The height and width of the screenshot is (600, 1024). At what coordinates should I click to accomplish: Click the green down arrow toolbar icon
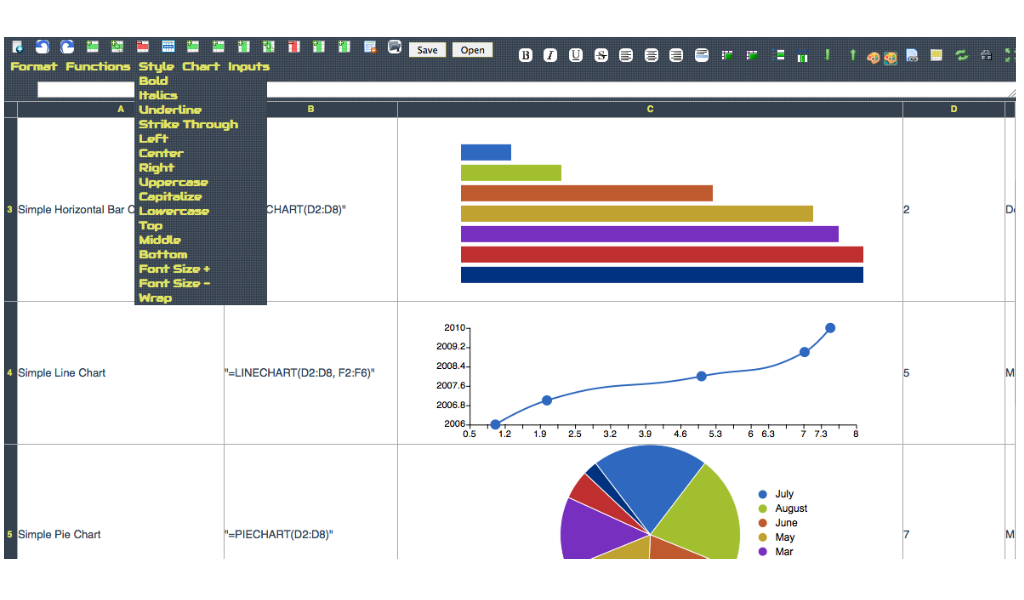pos(827,55)
